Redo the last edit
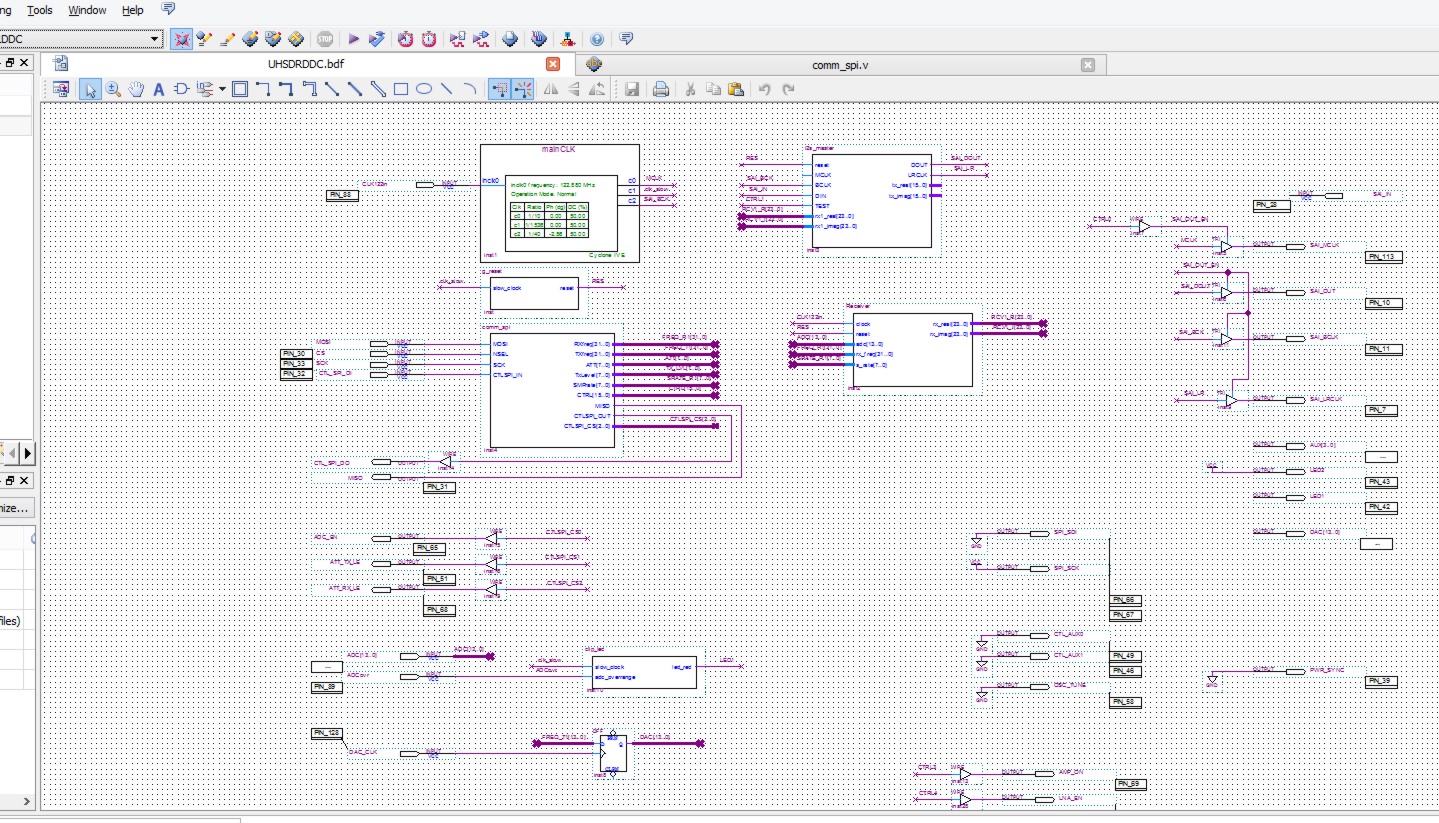Viewport: 1439px width, 823px height. (x=788, y=90)
